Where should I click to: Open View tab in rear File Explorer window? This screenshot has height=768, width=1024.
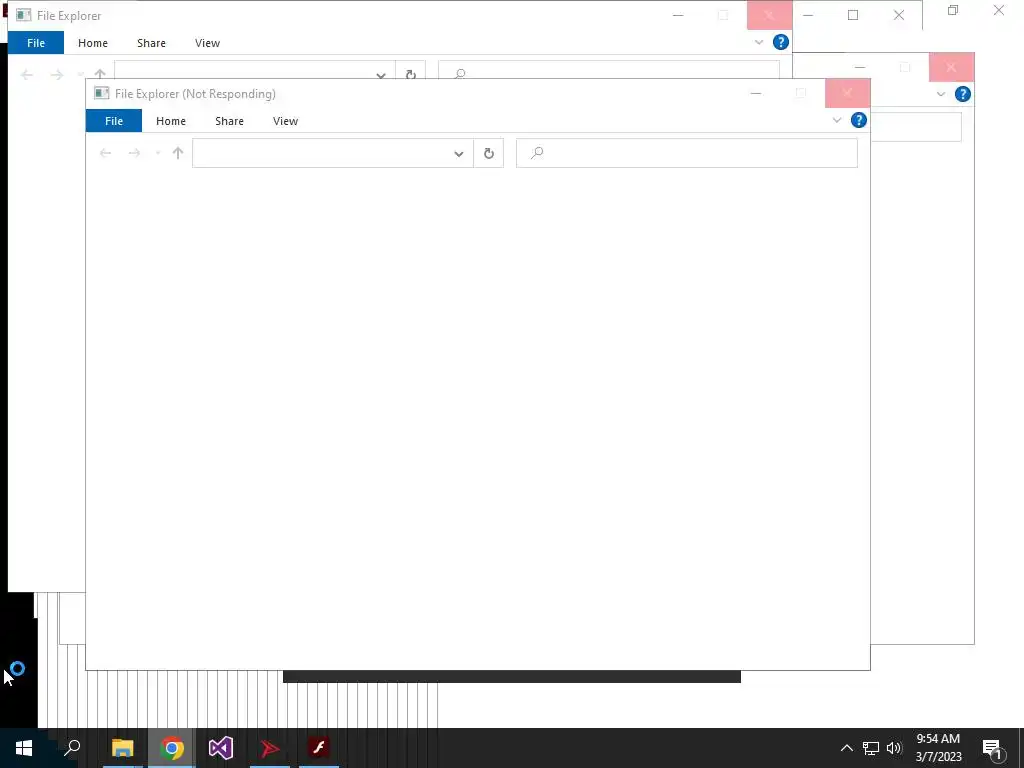coord(207,43)
